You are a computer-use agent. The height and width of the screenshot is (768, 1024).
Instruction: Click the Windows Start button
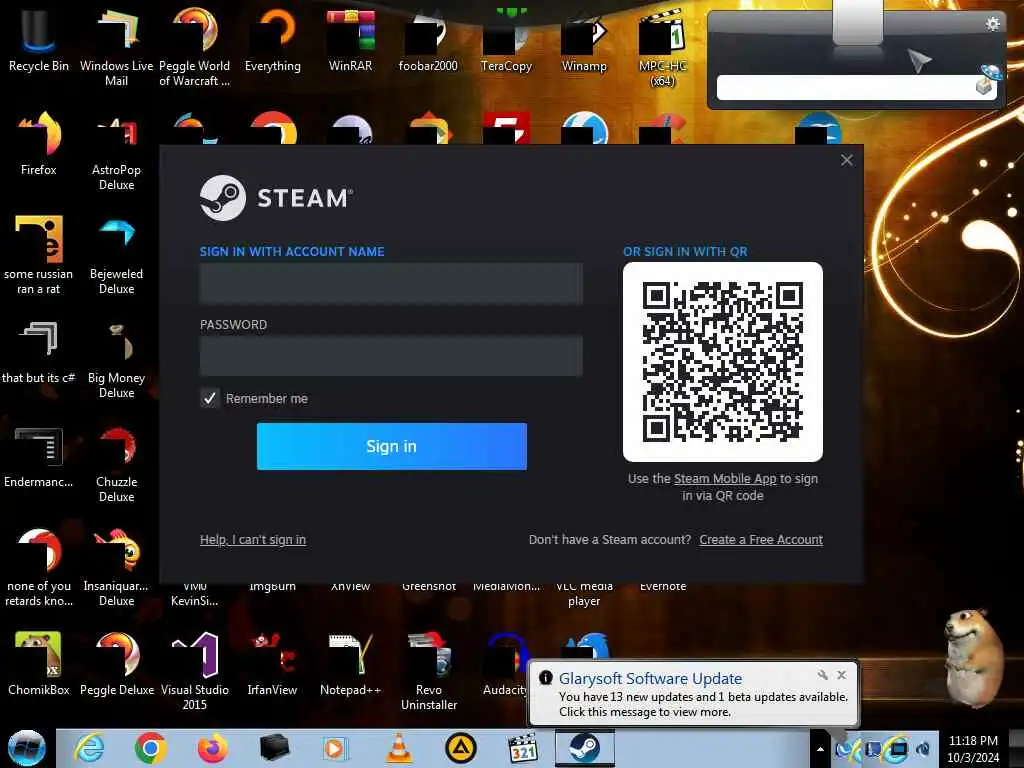click(26, 748)
